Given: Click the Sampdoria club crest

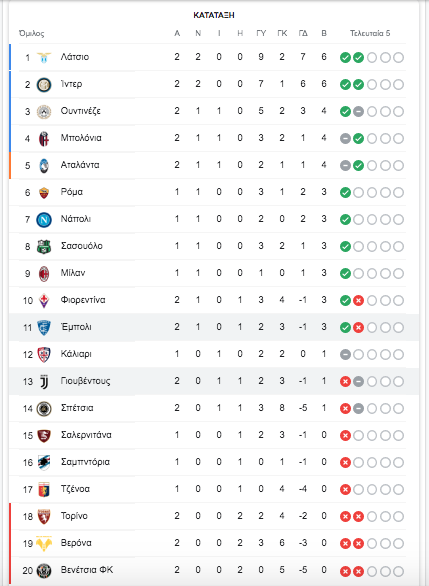Looking at the screenshot, I should click(44, 463).
